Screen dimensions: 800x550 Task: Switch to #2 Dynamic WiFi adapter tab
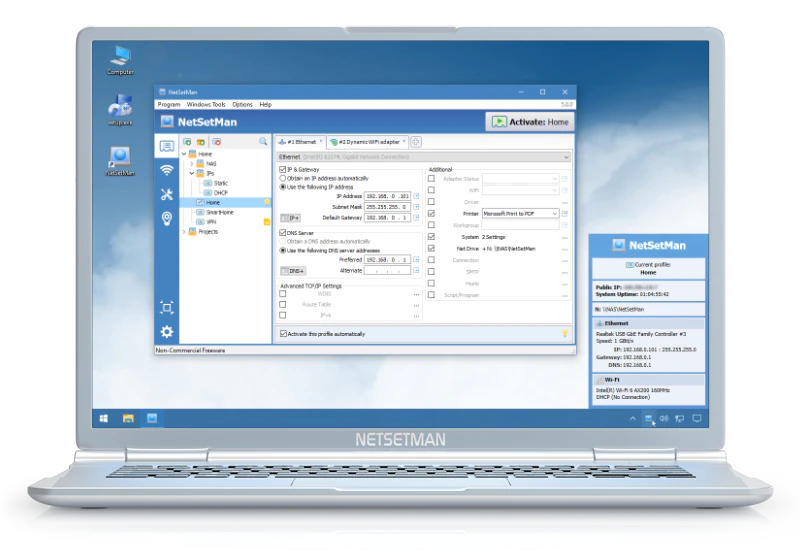[368, 142]
